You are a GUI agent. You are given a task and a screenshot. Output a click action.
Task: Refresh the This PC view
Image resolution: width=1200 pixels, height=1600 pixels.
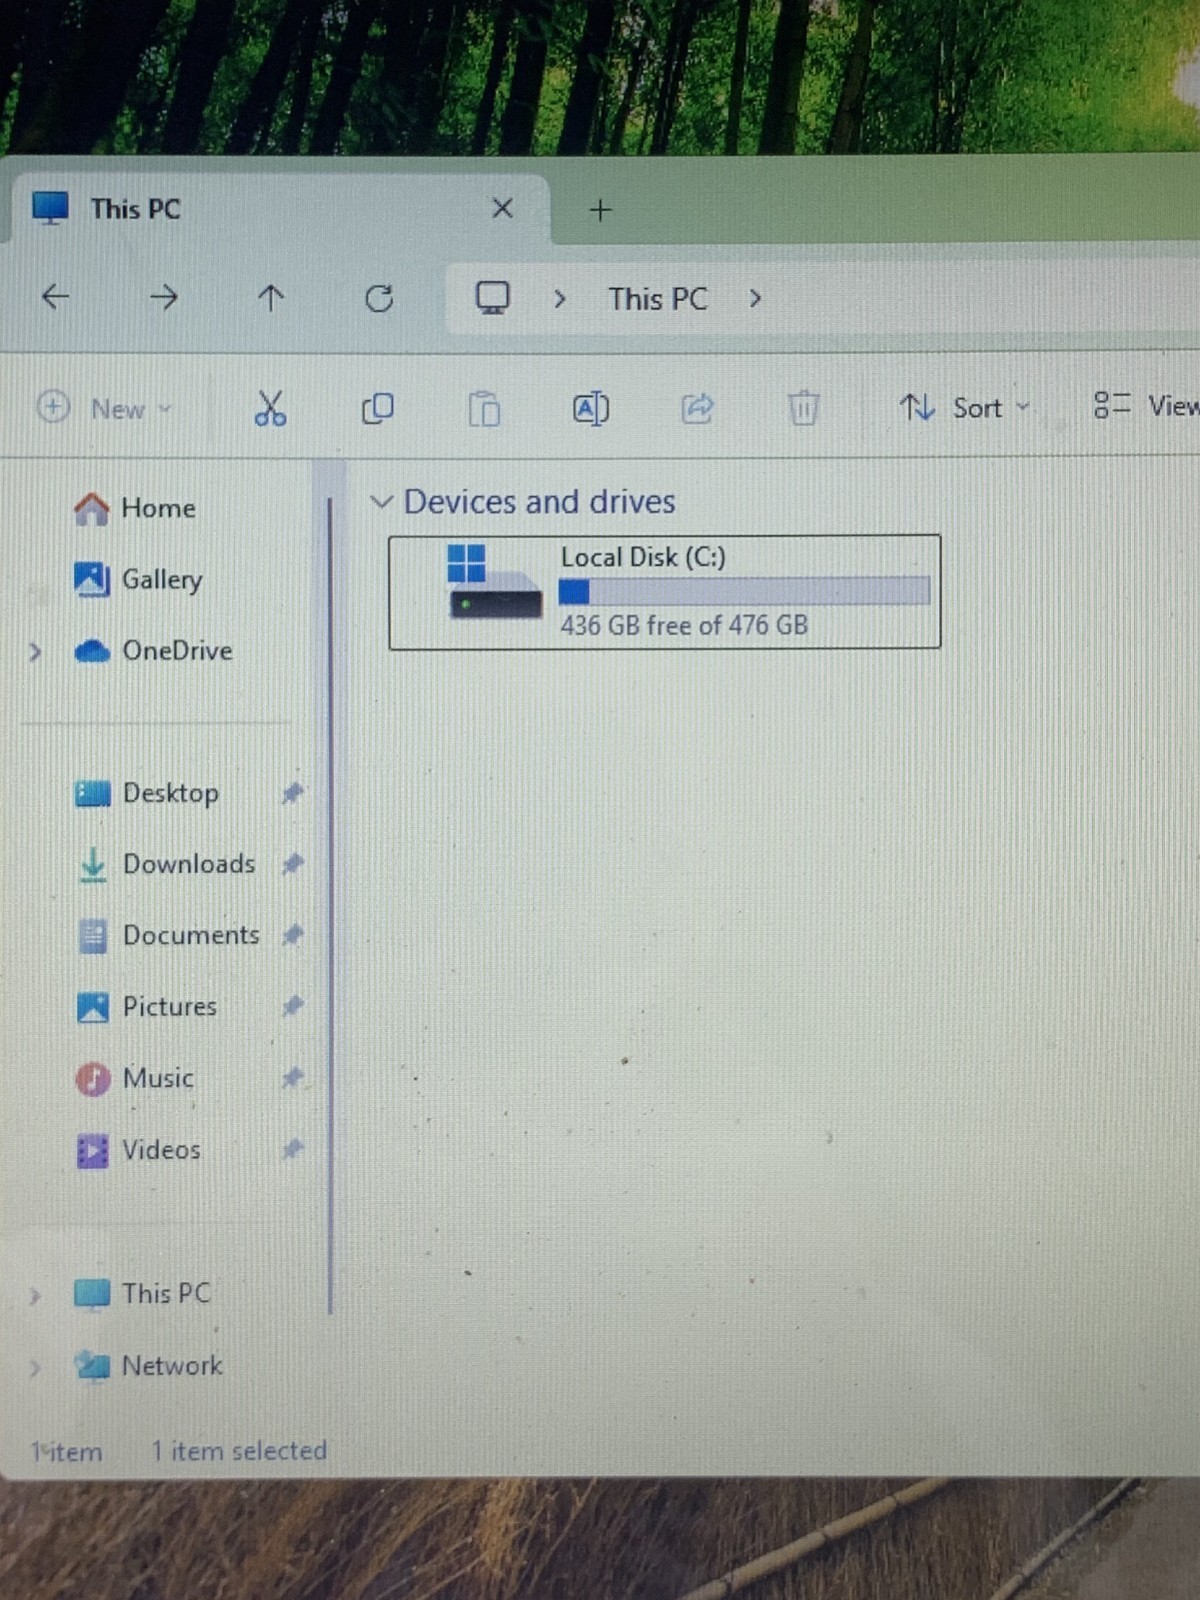point(379,298)
